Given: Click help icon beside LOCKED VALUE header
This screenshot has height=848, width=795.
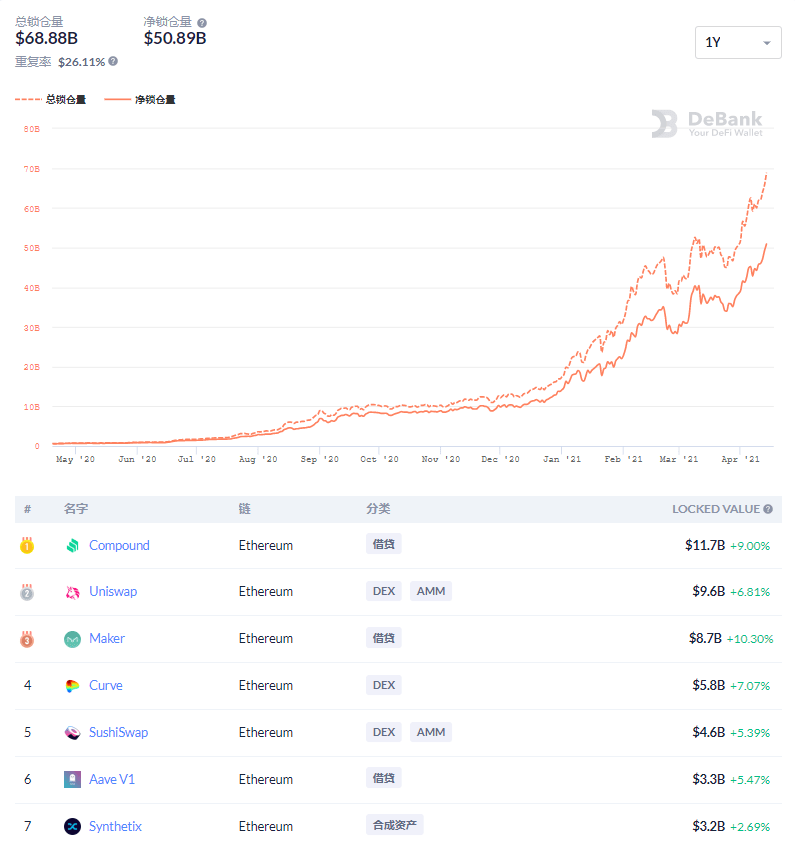Looking at the screenshot, I should point(768,509).
